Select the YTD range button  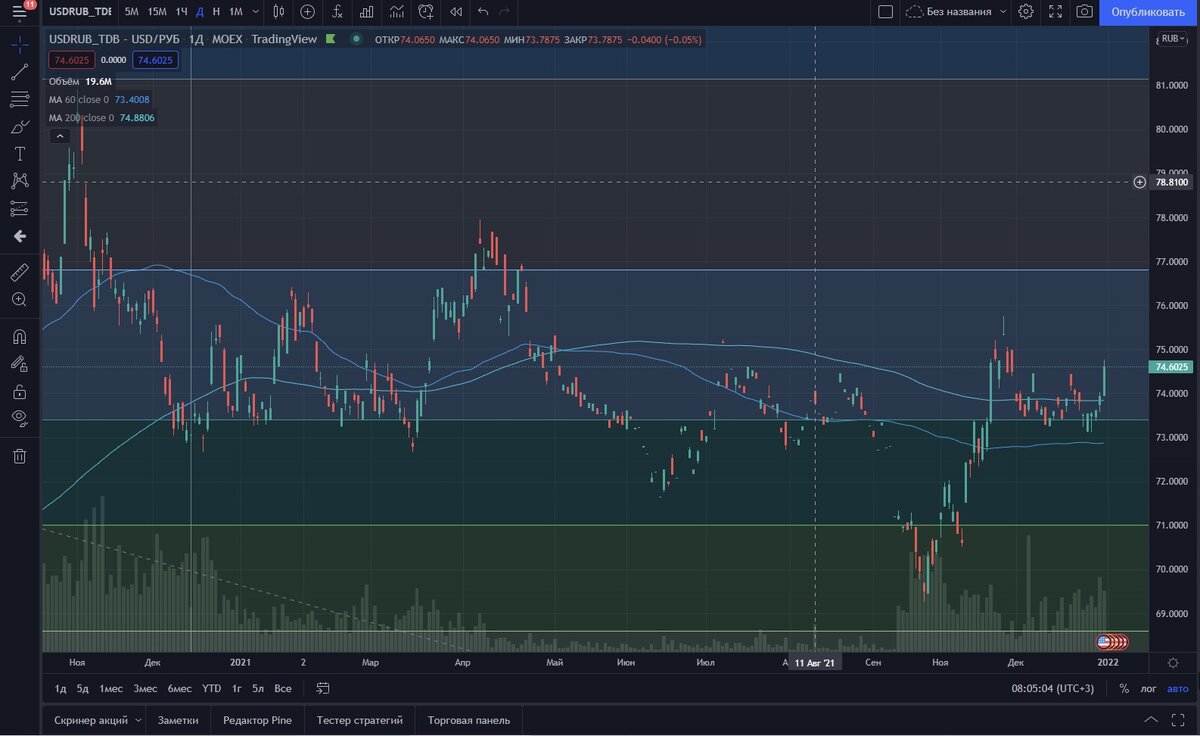click(210, 688)
